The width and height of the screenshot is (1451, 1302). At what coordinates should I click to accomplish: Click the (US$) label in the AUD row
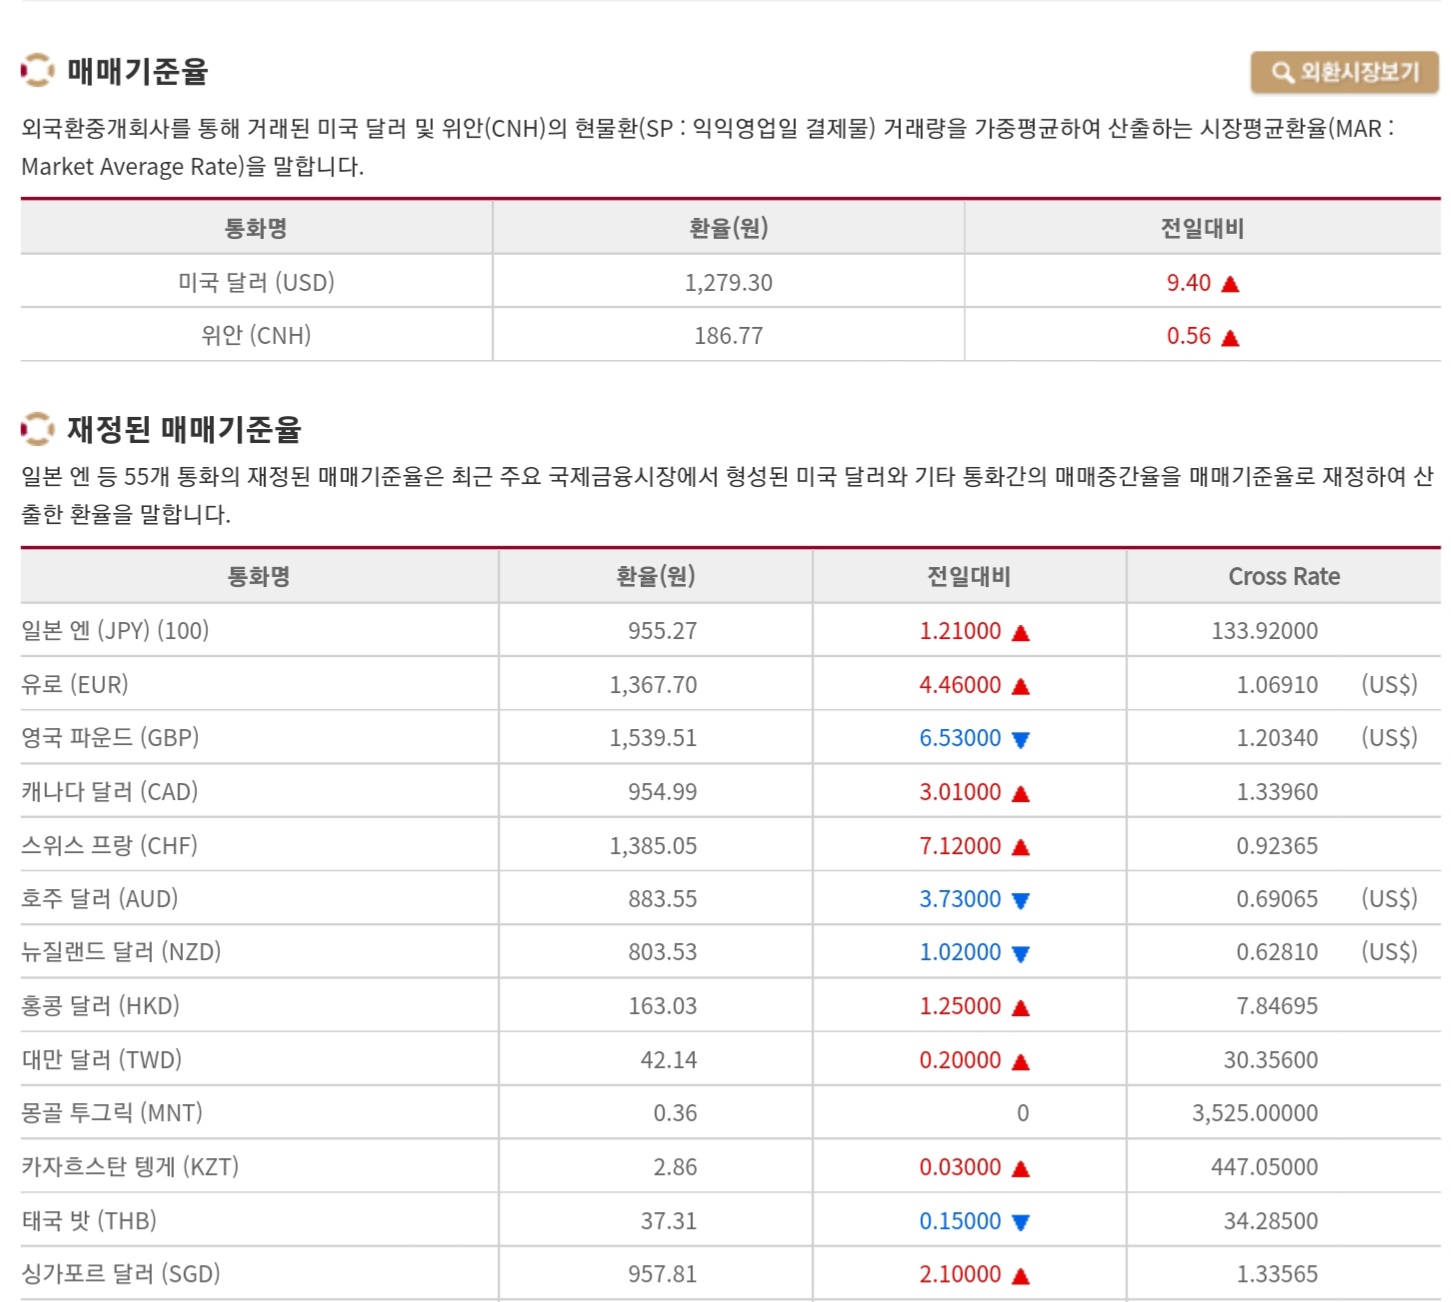(1389, 899)
